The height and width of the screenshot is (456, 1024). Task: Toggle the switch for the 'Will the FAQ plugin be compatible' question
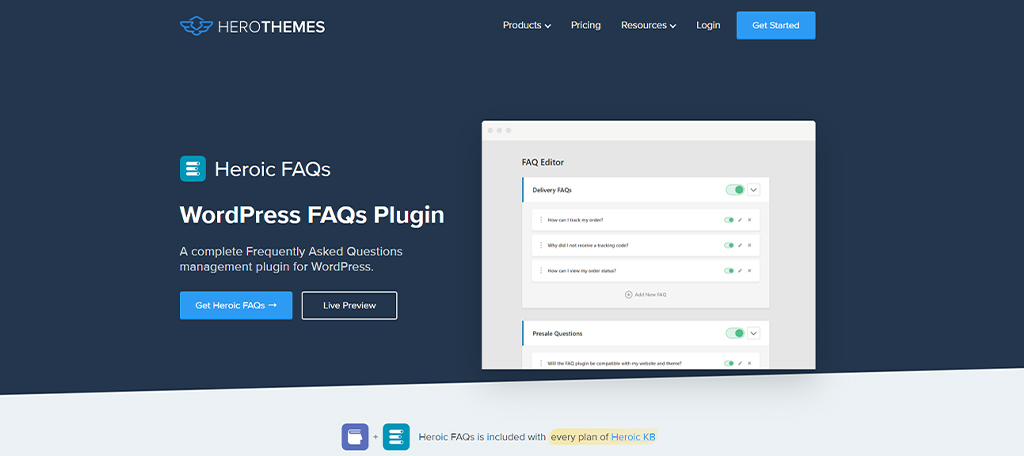pos(729,363)
